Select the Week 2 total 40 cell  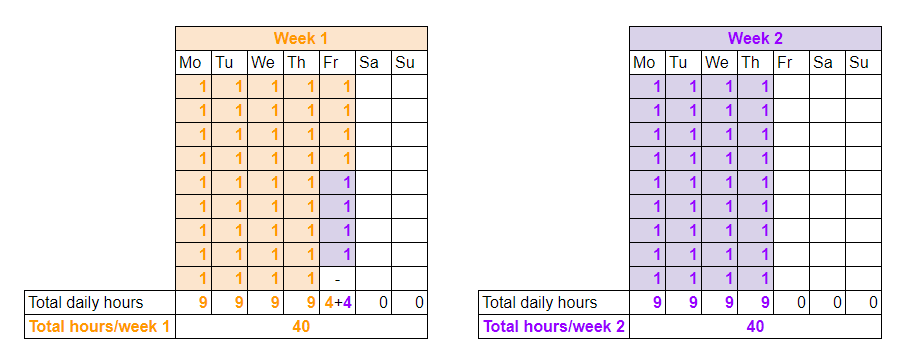coord(755,326)
